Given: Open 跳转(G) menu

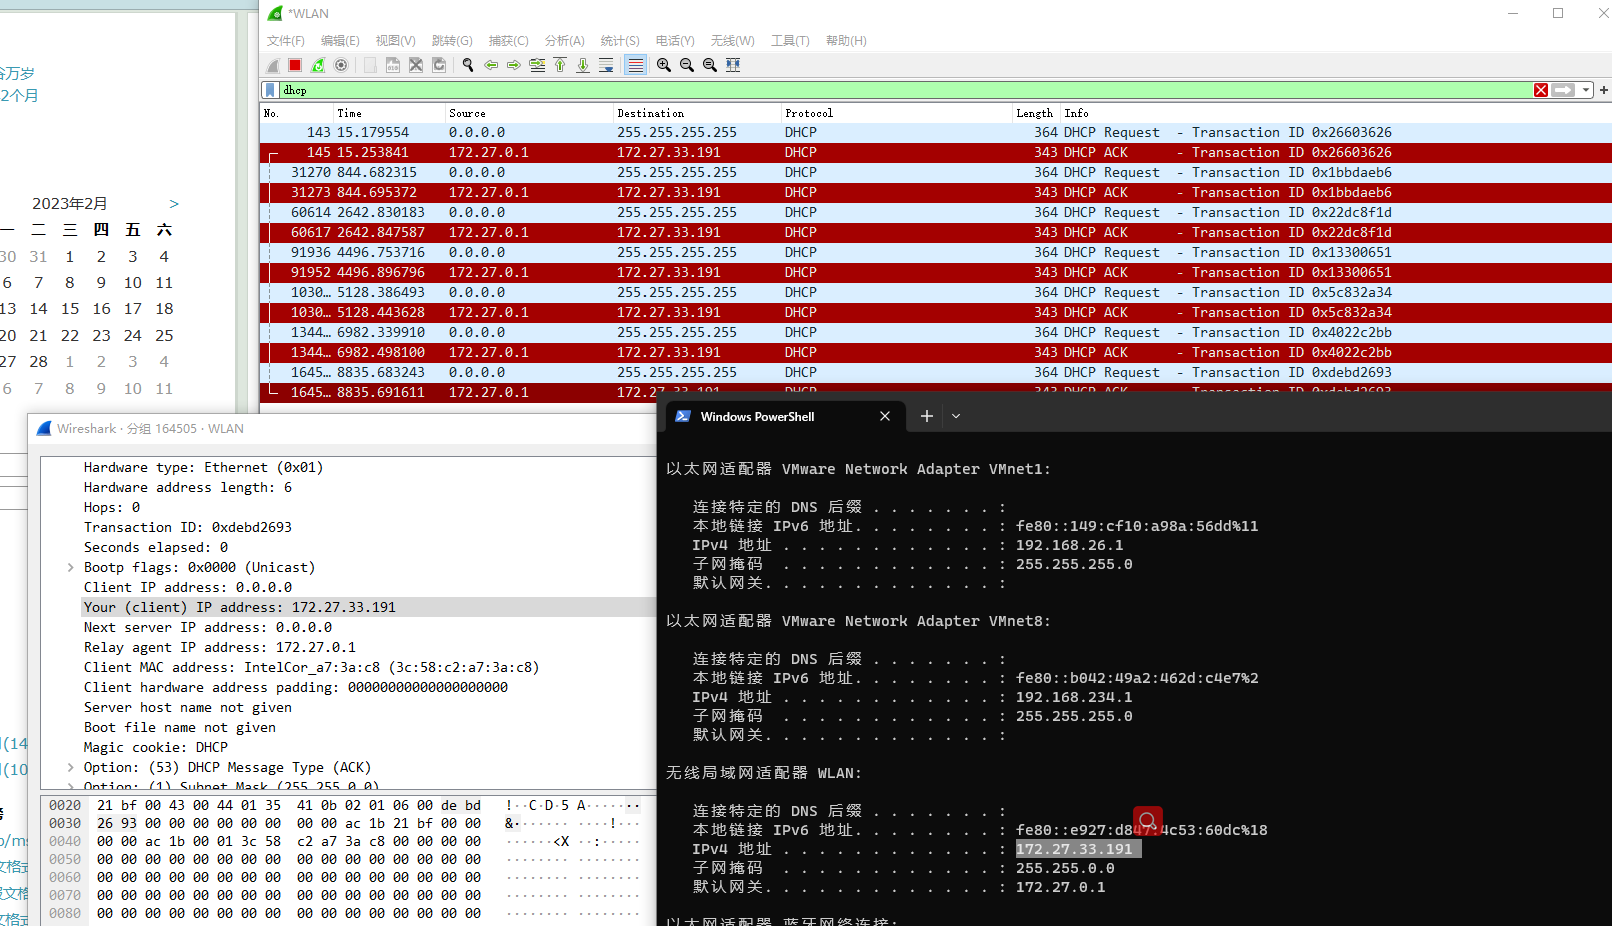Looking at the screenshot, I should [452, 41].
